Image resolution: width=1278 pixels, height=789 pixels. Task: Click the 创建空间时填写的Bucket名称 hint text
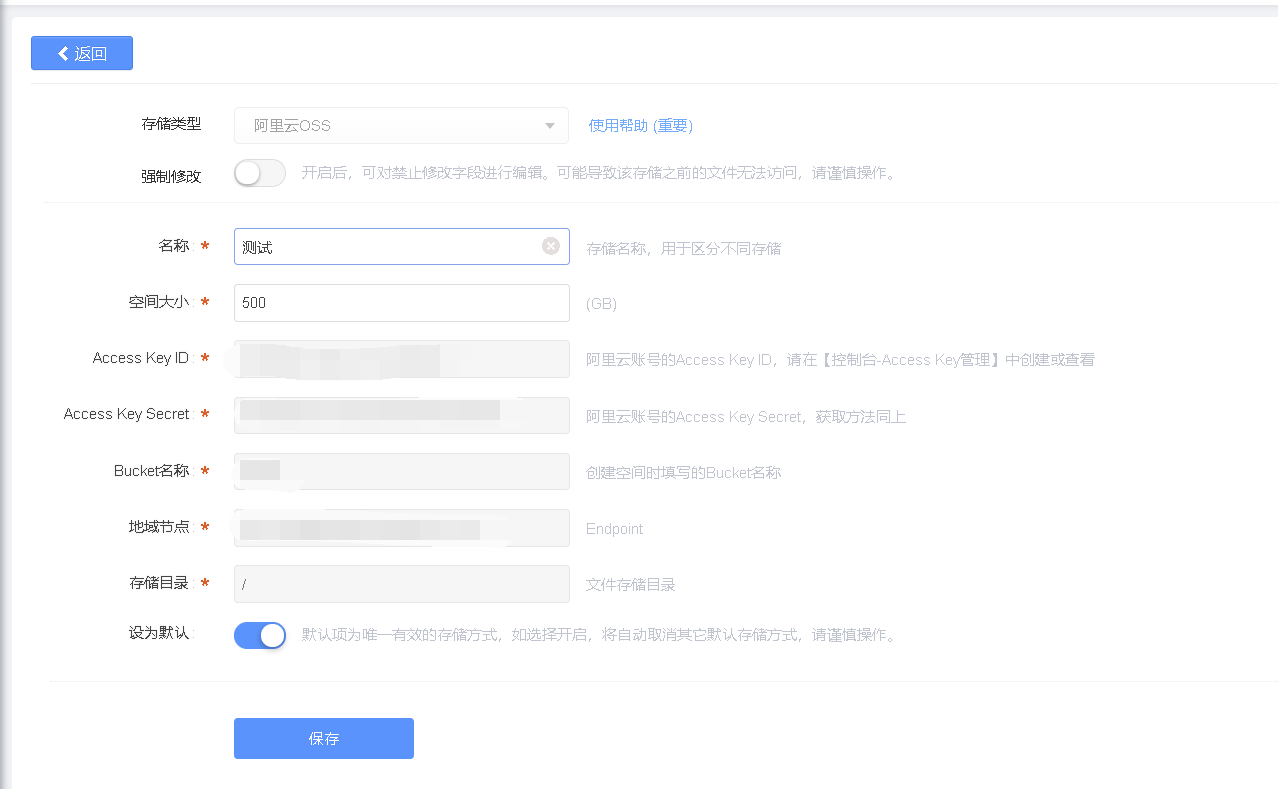[x=683, y=472]
